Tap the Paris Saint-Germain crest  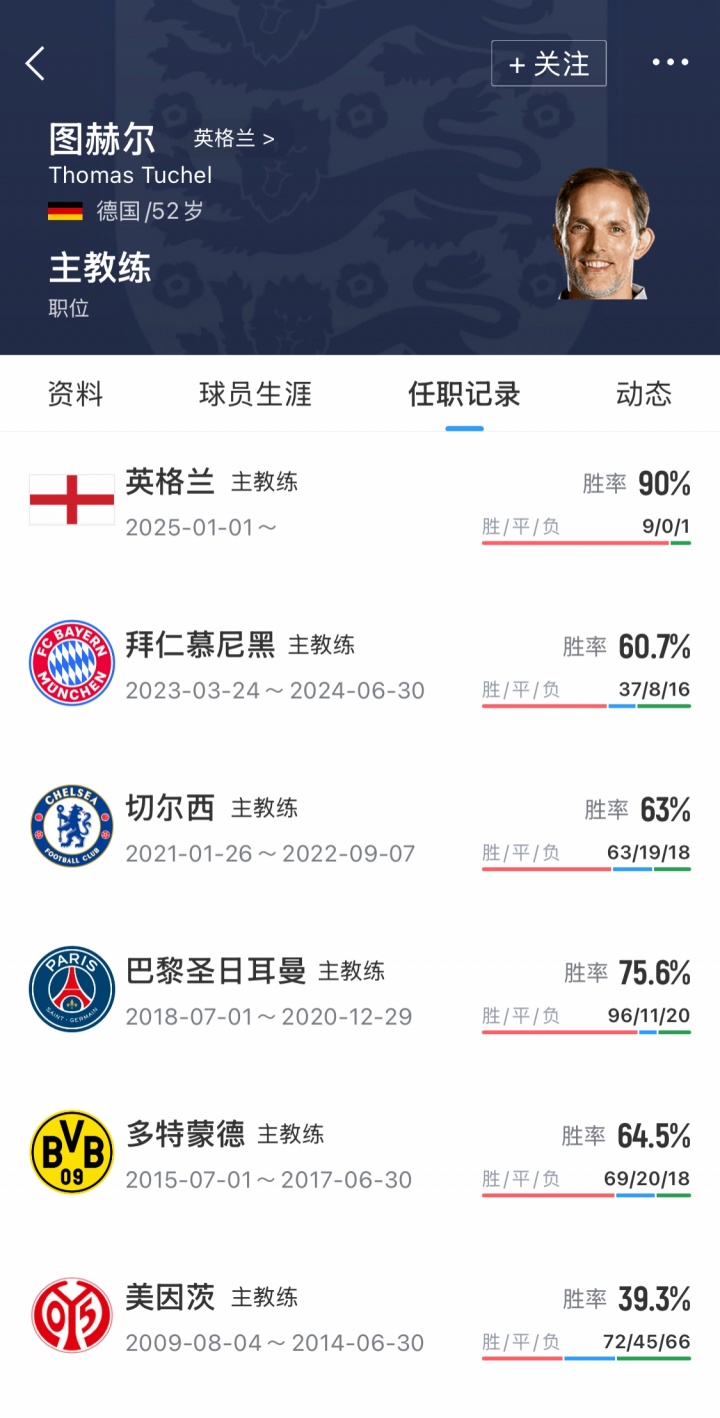(x=72, y=988)
